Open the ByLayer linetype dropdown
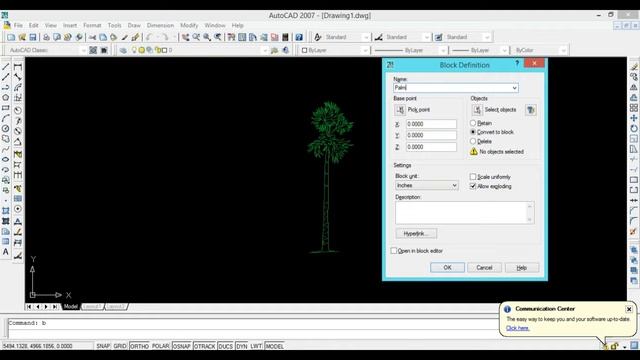 443,50
